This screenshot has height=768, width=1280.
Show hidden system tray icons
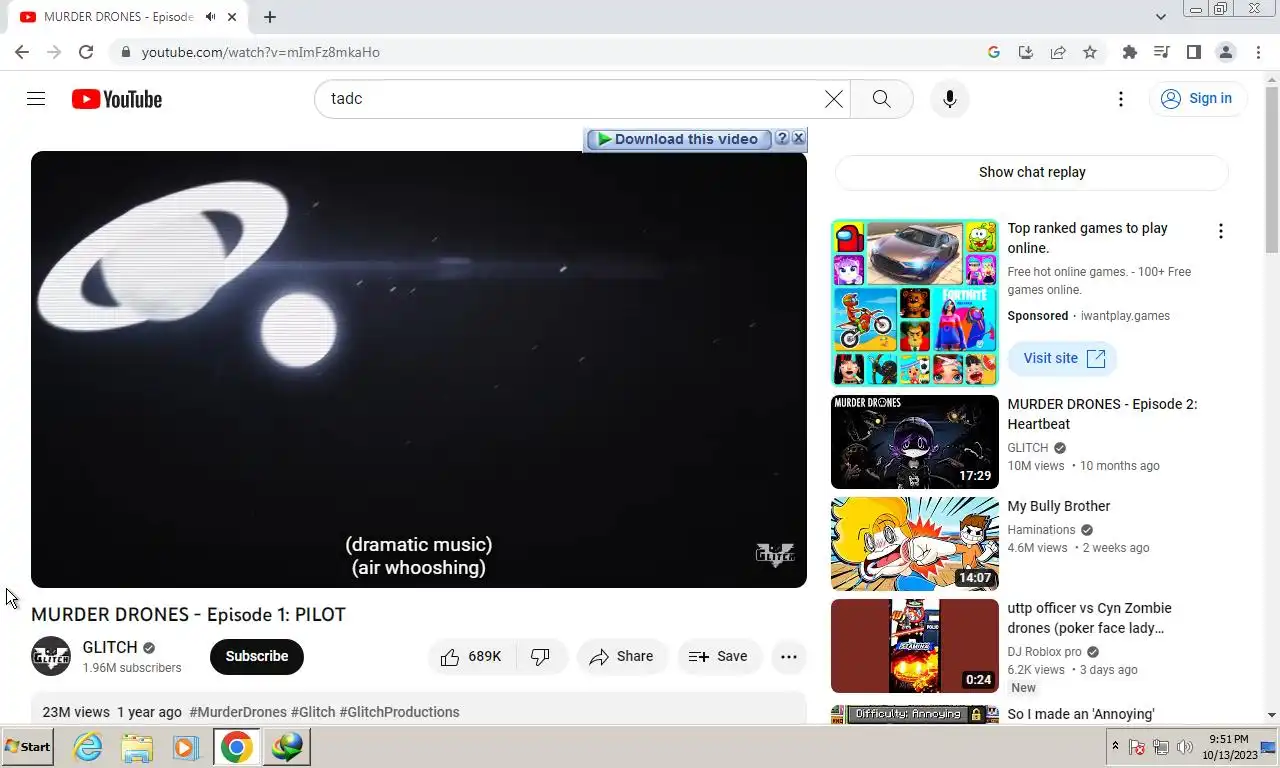tap(1115, 746)
